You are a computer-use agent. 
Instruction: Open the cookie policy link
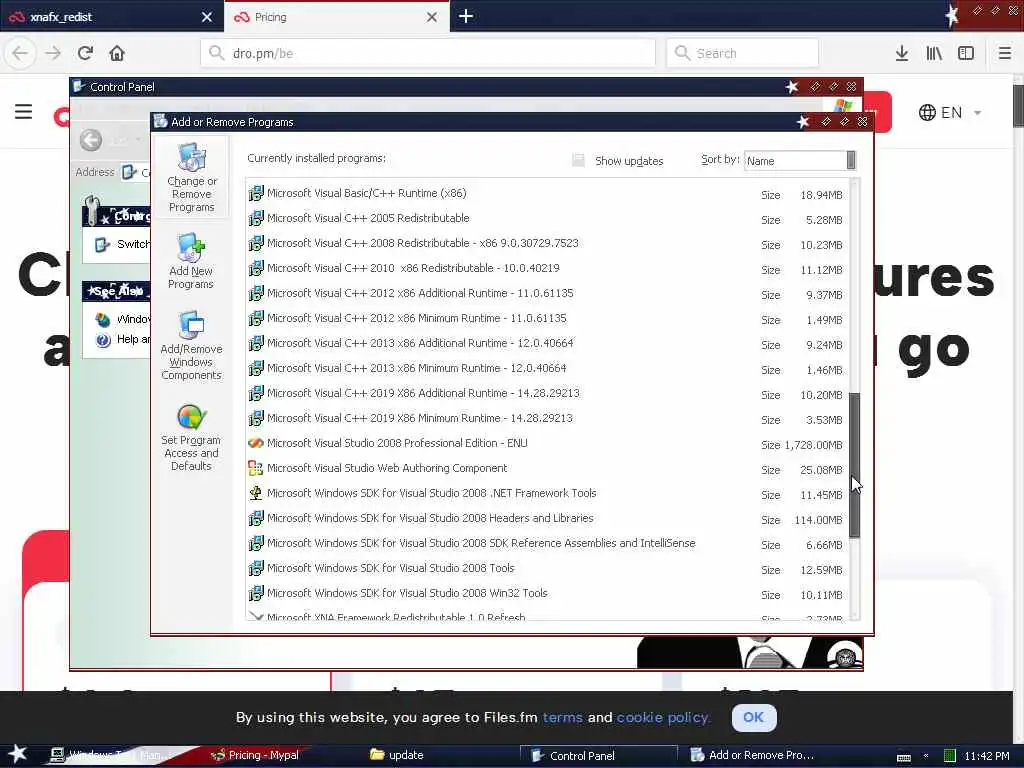[662, 718]
